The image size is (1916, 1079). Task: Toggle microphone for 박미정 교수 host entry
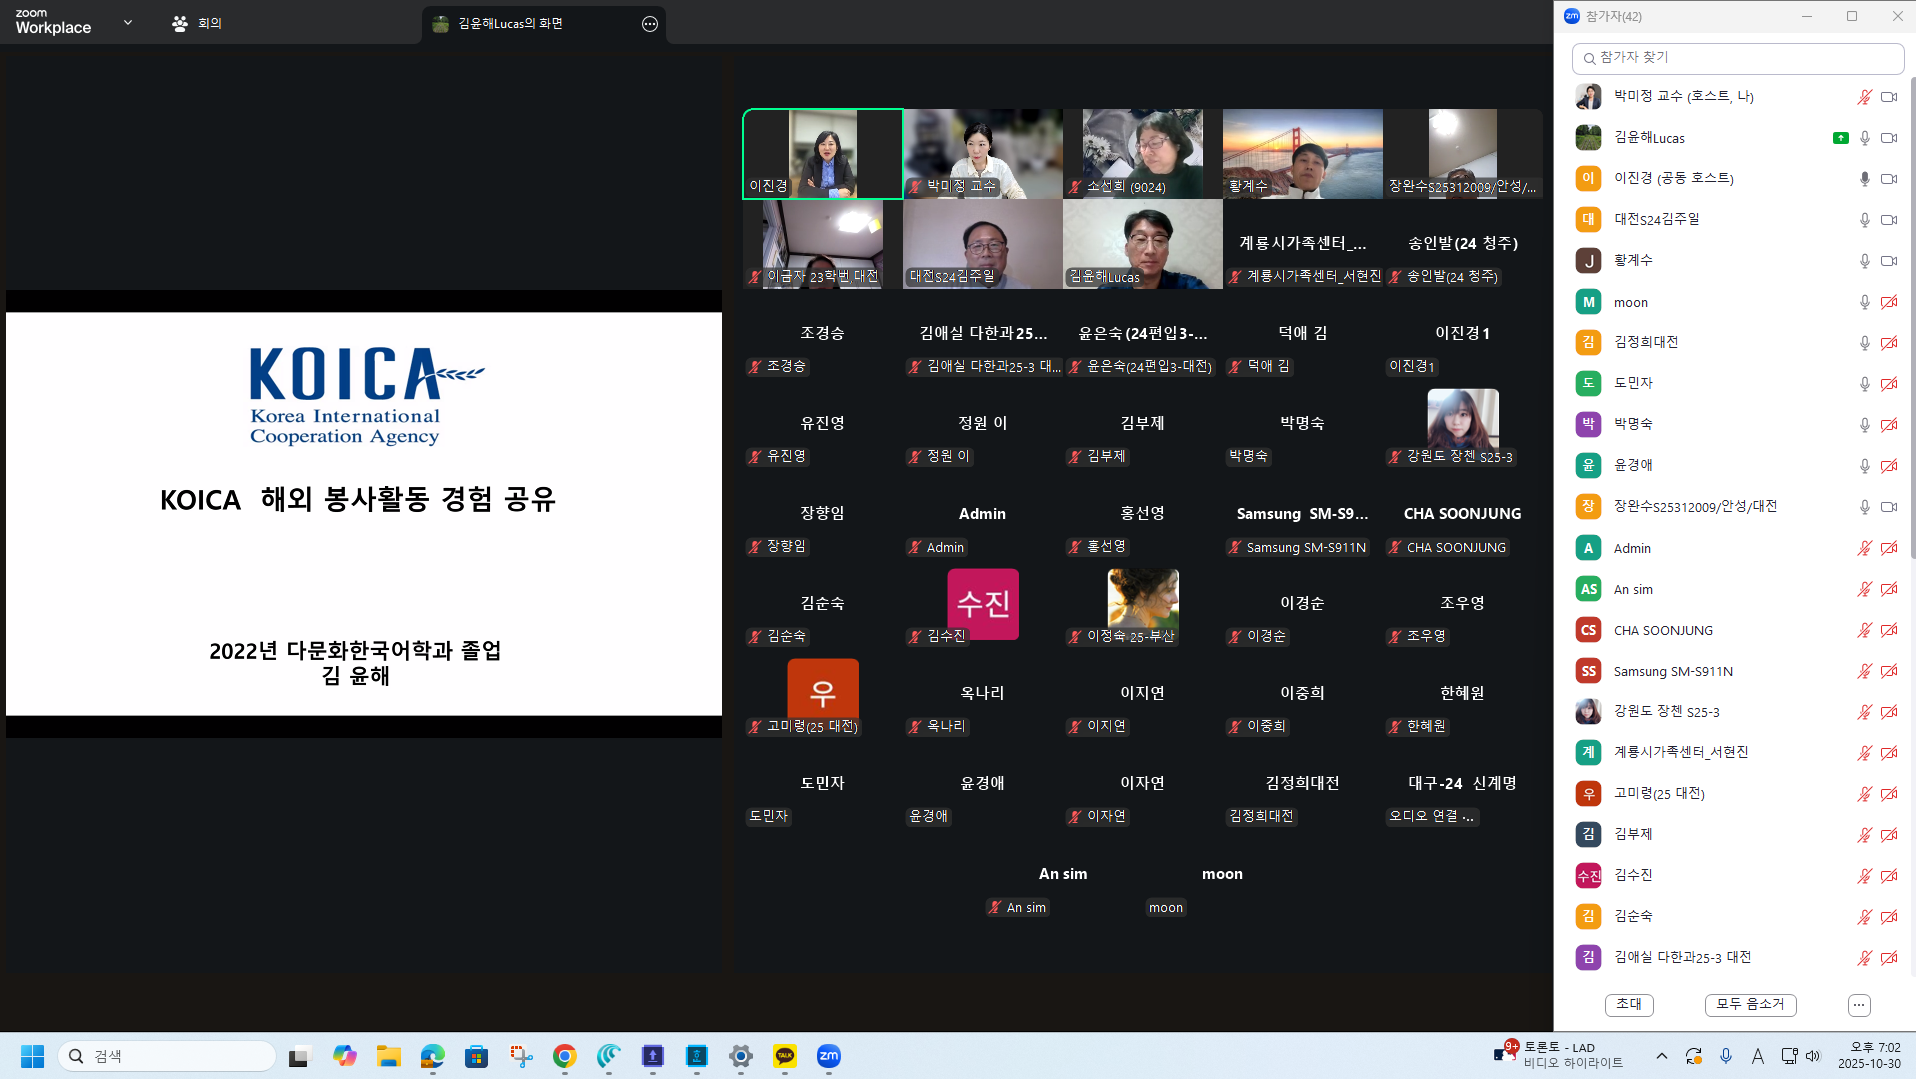(1864, 97)
